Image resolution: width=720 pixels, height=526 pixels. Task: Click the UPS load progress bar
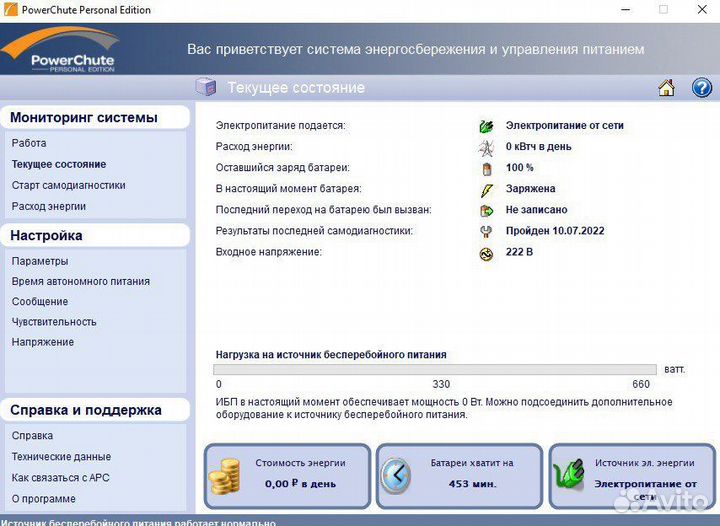[x=435, y=369]
